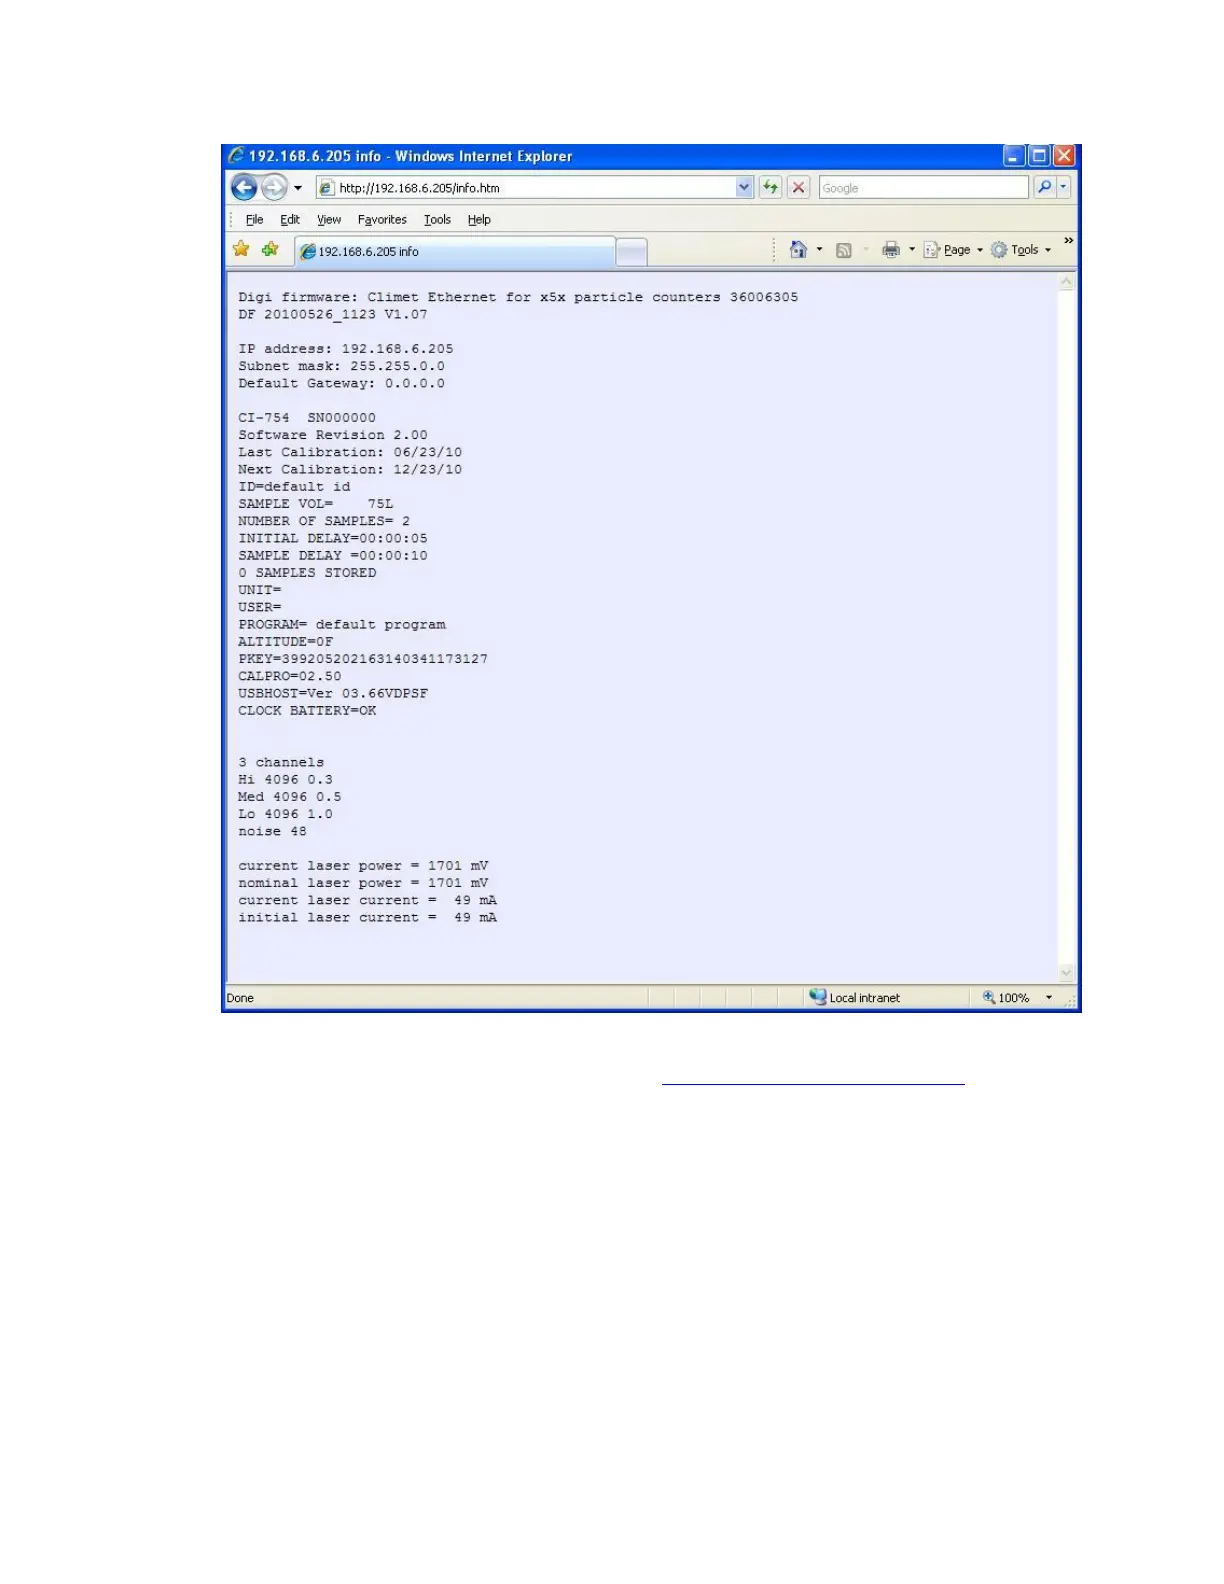Show more command bar items chevron
The width and height of the screenshot is (1224, 1584).
1068,241
